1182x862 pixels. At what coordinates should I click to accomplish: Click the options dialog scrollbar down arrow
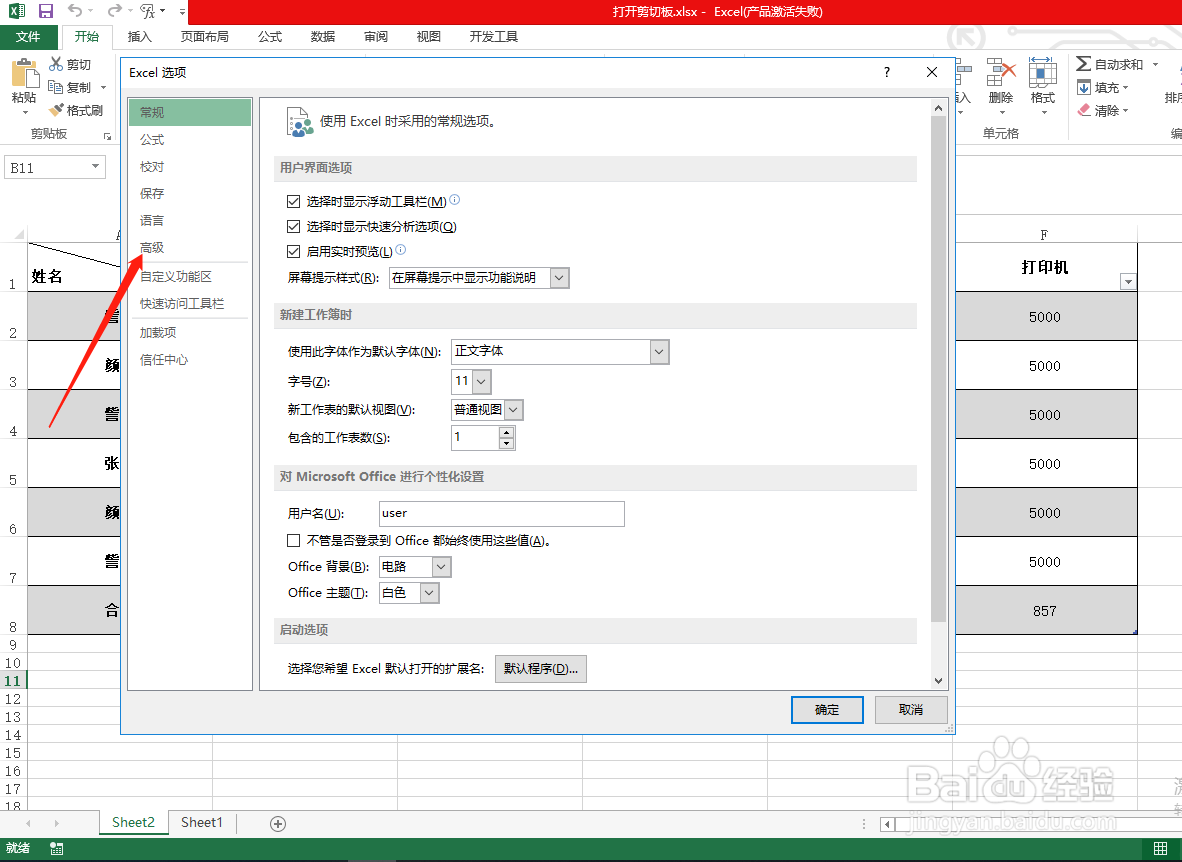pyautogui.click(x=939, y=680)
